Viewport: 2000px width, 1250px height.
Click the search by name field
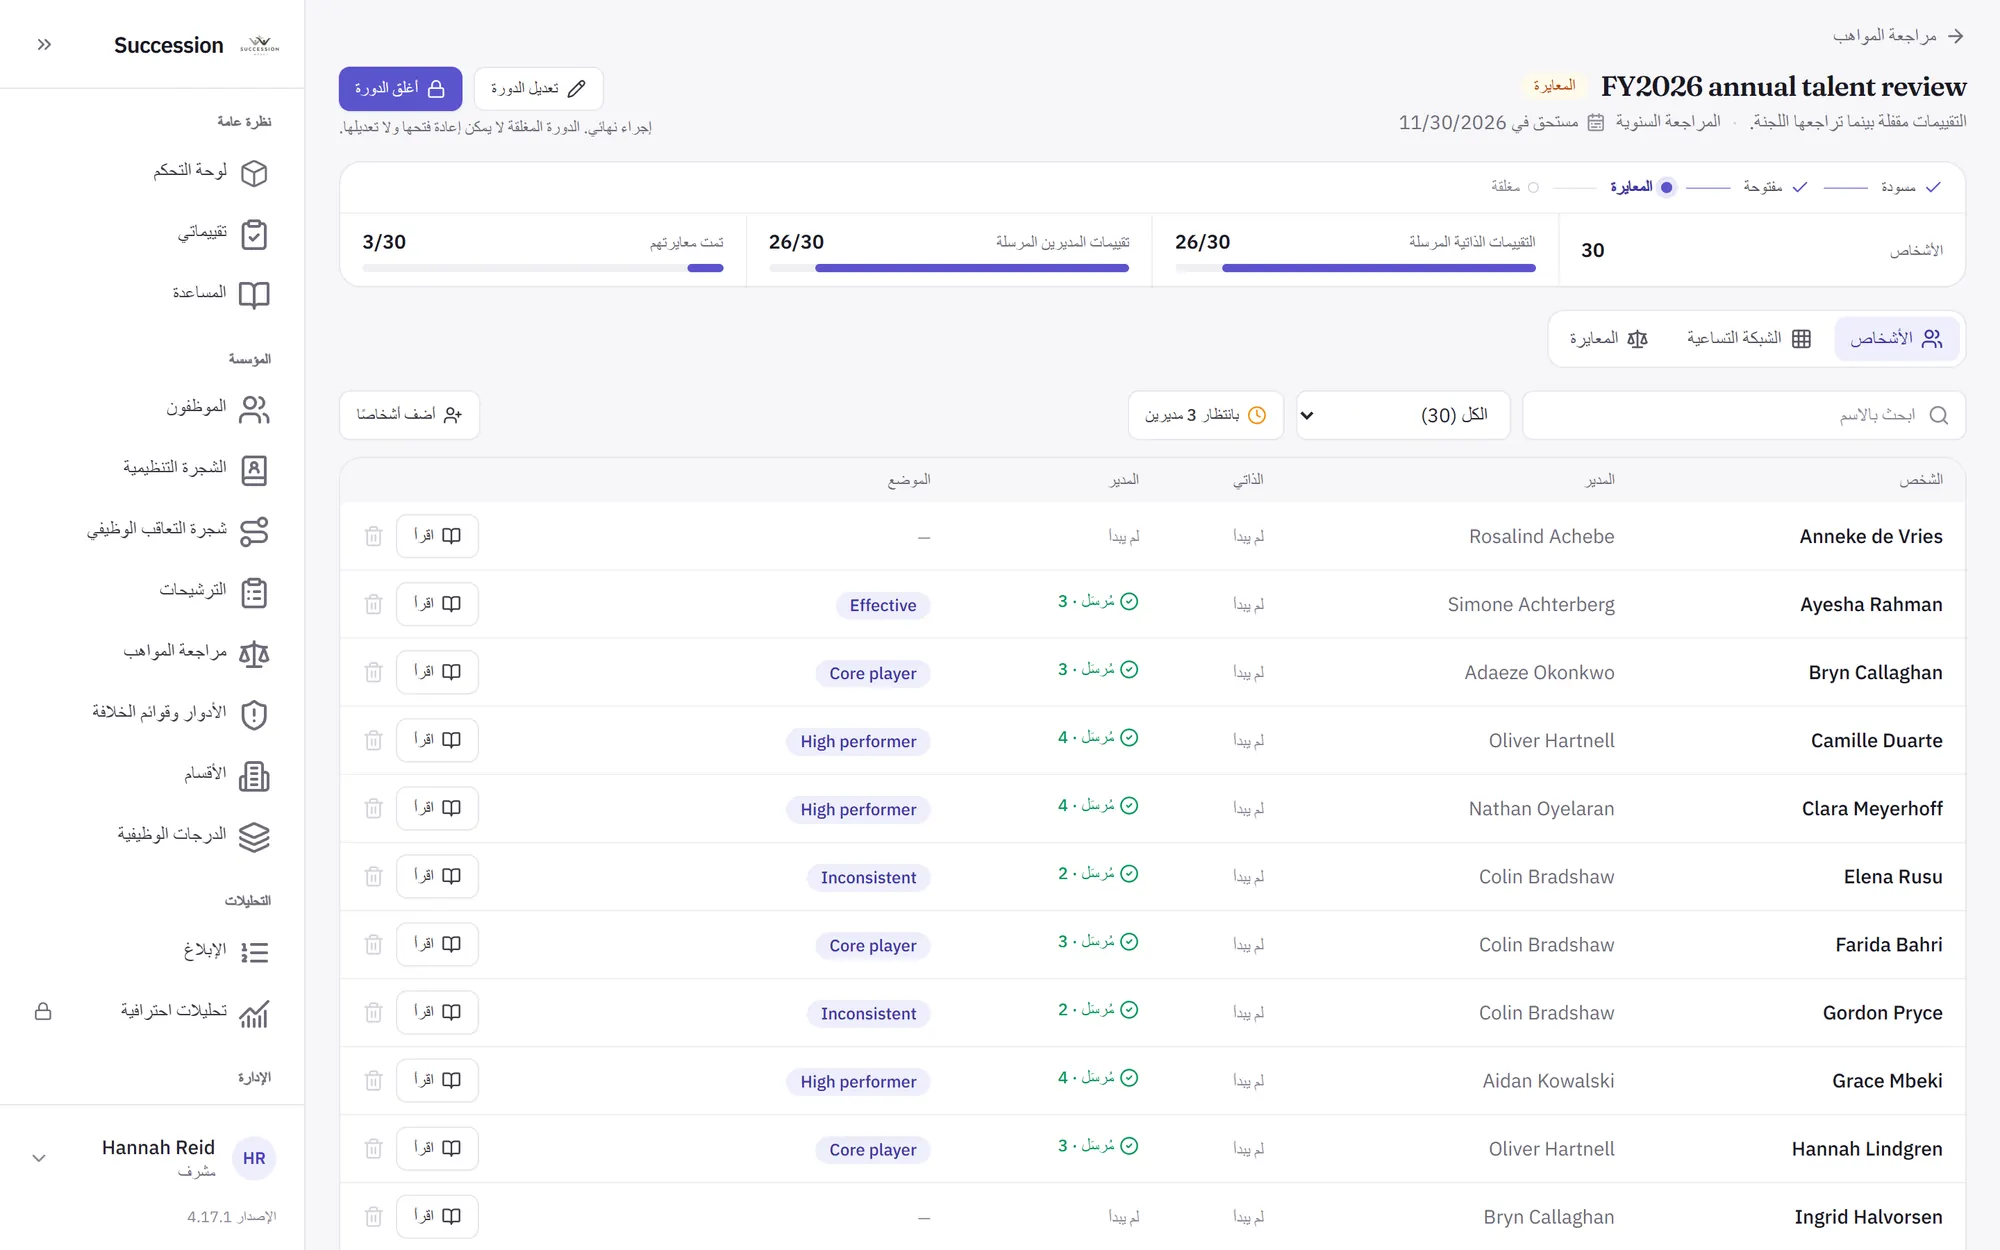point(1743,415)
